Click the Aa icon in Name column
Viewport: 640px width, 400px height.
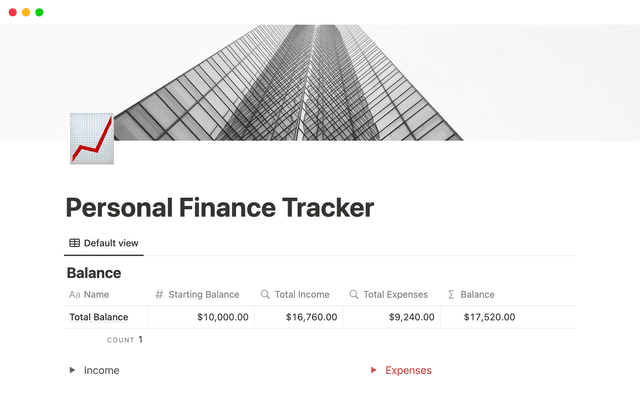pyautogui.click(x=74, y=295)
